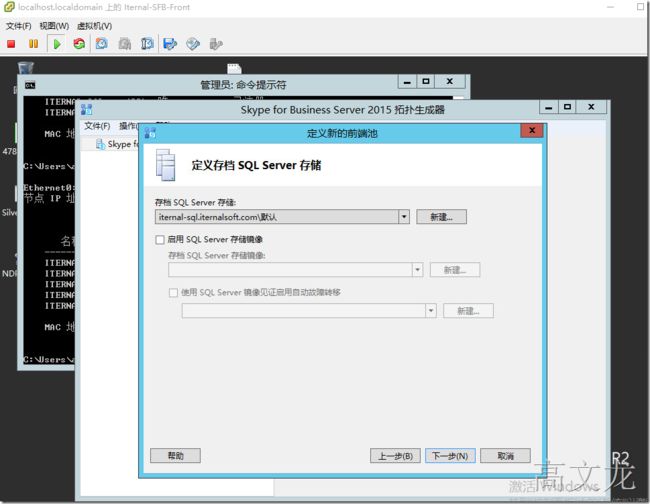This screenshot has height=504, width=650.
Task: Click the VMware console title bar icon
Action: [x=9, y=7]
